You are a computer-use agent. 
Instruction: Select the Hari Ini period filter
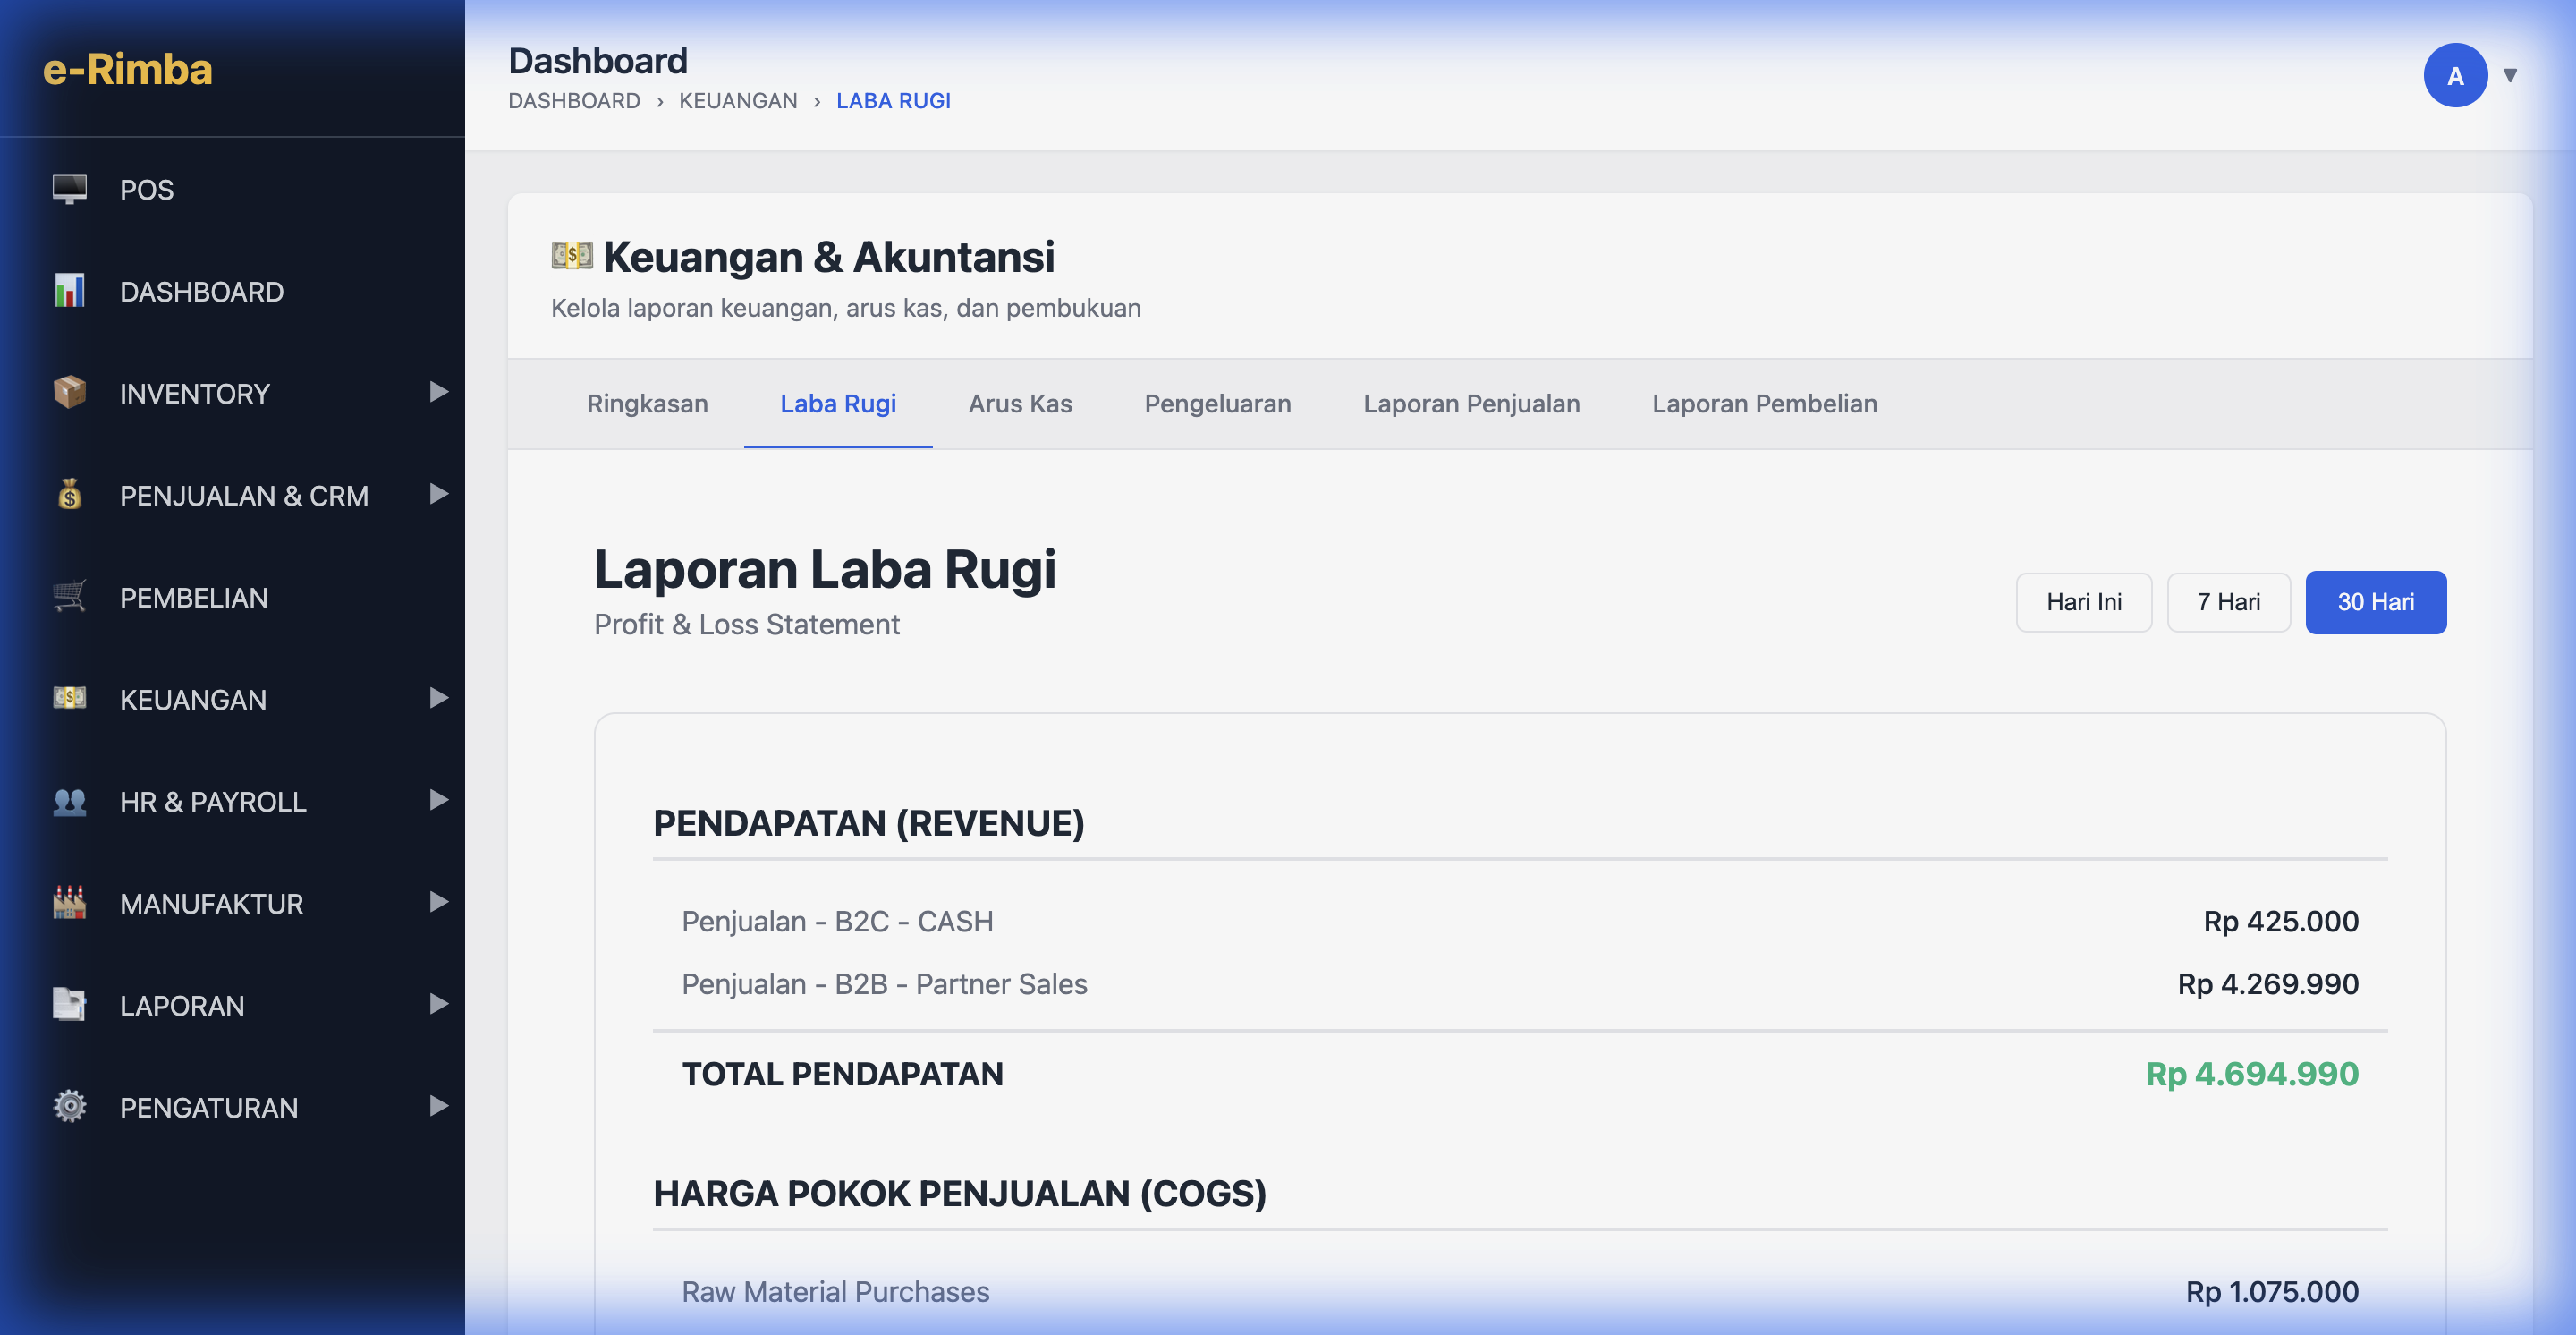tap(2083, 602)
